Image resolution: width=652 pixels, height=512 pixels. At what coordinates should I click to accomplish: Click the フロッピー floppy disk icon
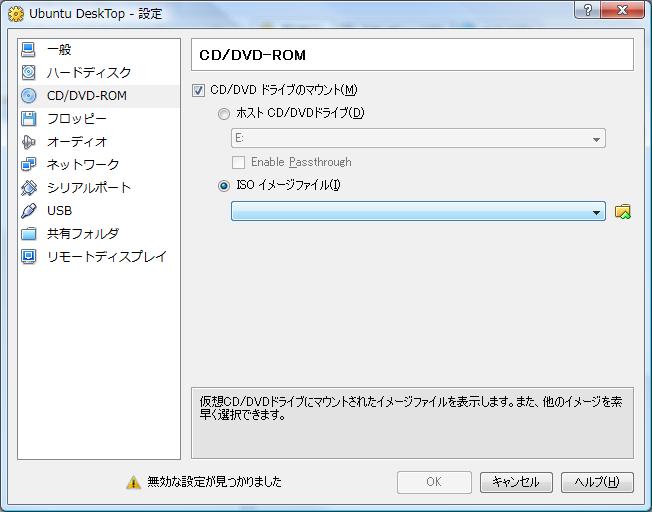point(28,119)
